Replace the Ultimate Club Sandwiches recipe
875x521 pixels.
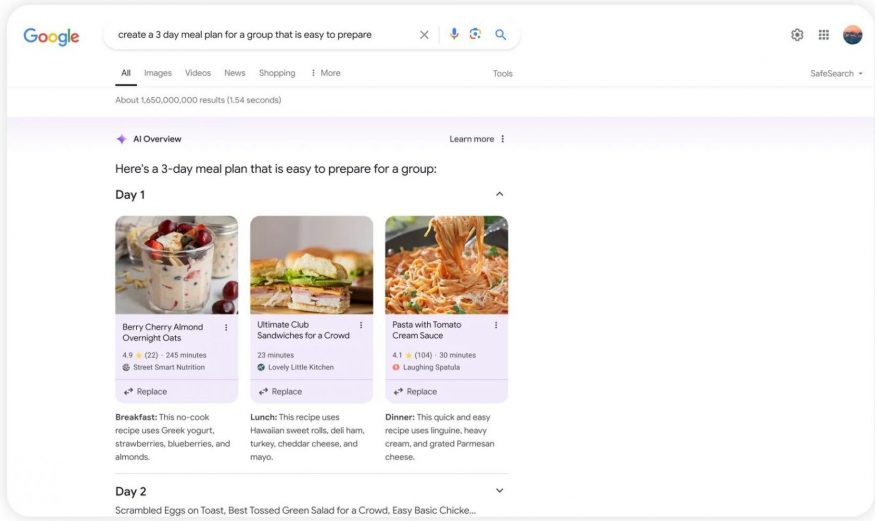[280, 391]
